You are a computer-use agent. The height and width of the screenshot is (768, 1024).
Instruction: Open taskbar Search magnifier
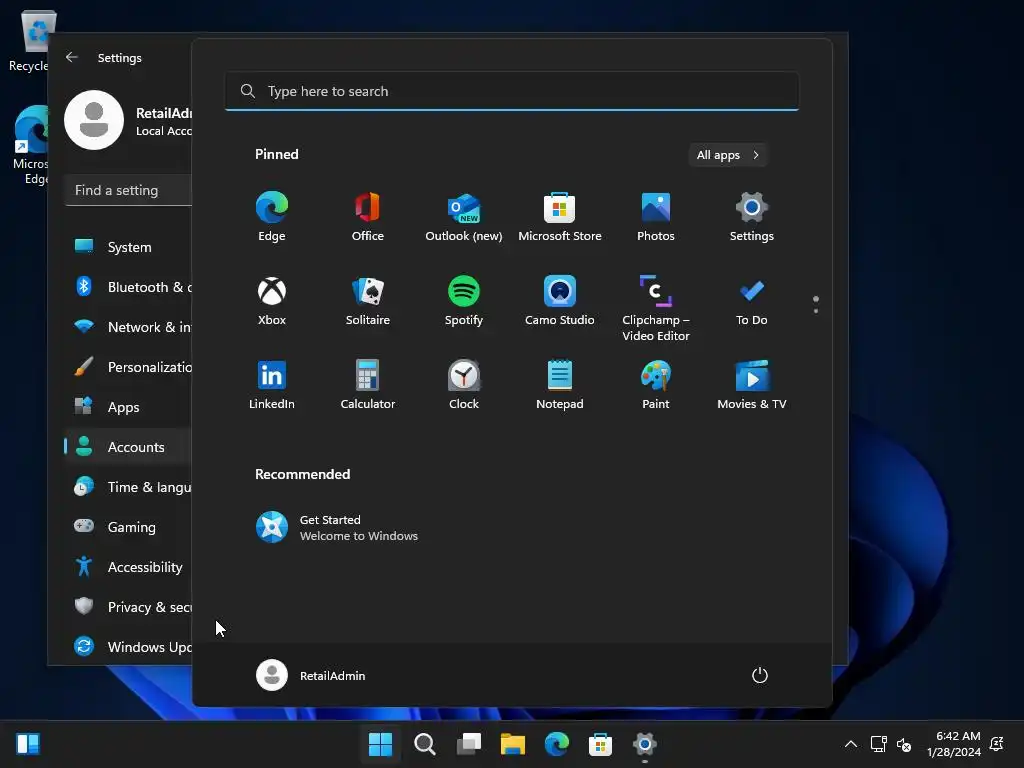click(x=424, y=743)
